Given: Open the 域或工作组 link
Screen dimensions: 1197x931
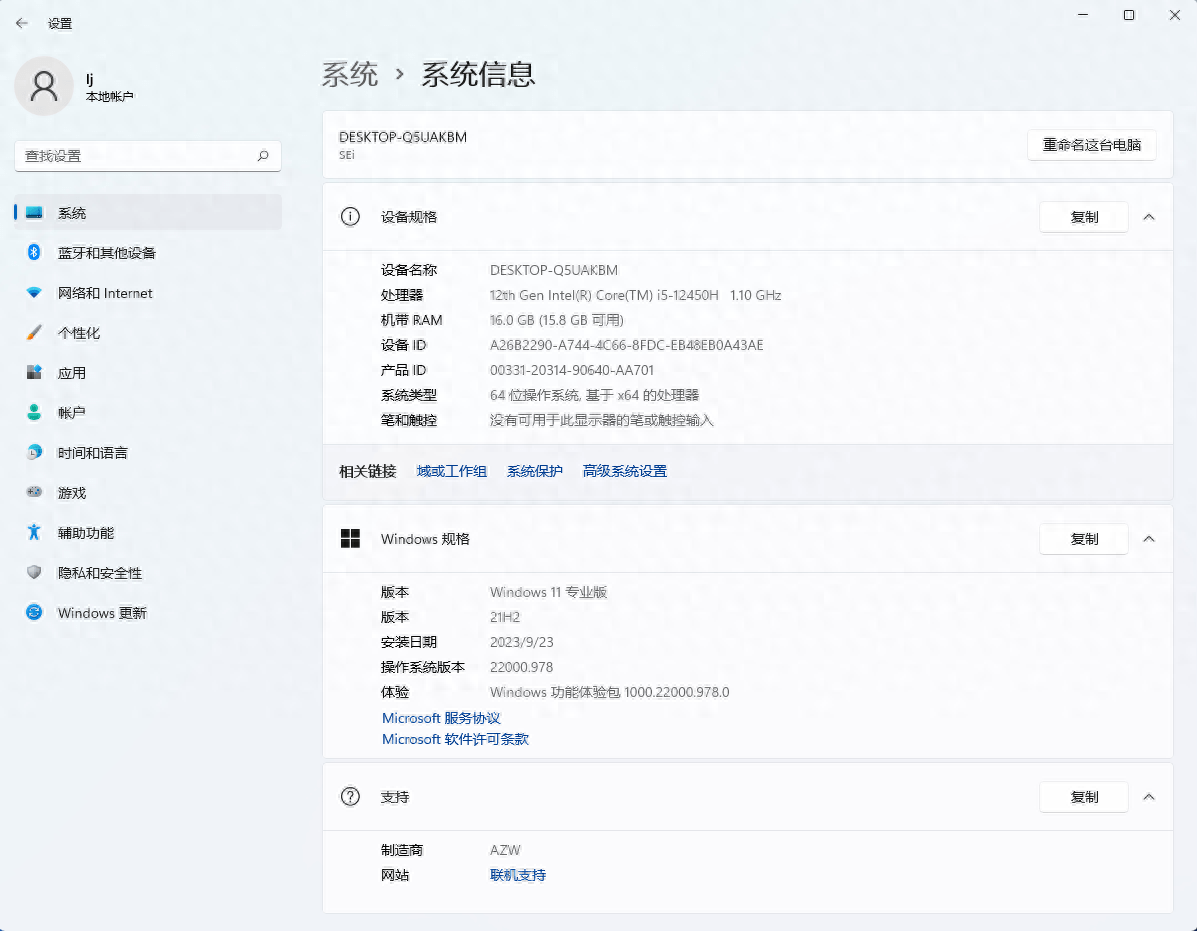Looking at the screenshot, I should pyautogui.click(x=452, y=472).
